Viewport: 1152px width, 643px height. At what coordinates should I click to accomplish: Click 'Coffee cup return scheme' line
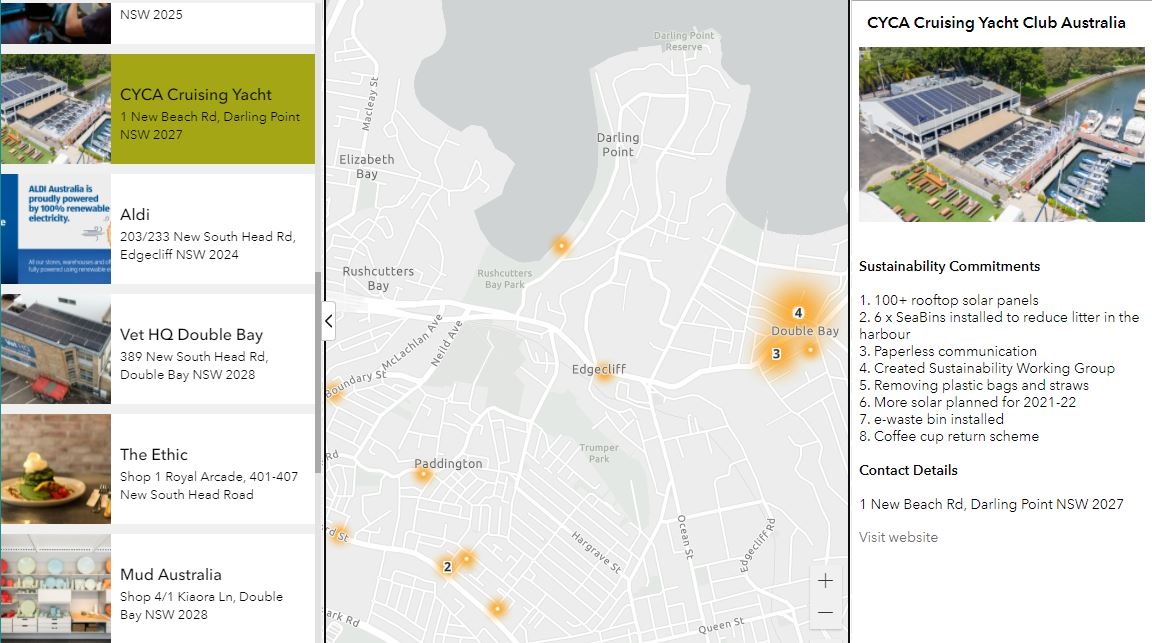[948, 436]
